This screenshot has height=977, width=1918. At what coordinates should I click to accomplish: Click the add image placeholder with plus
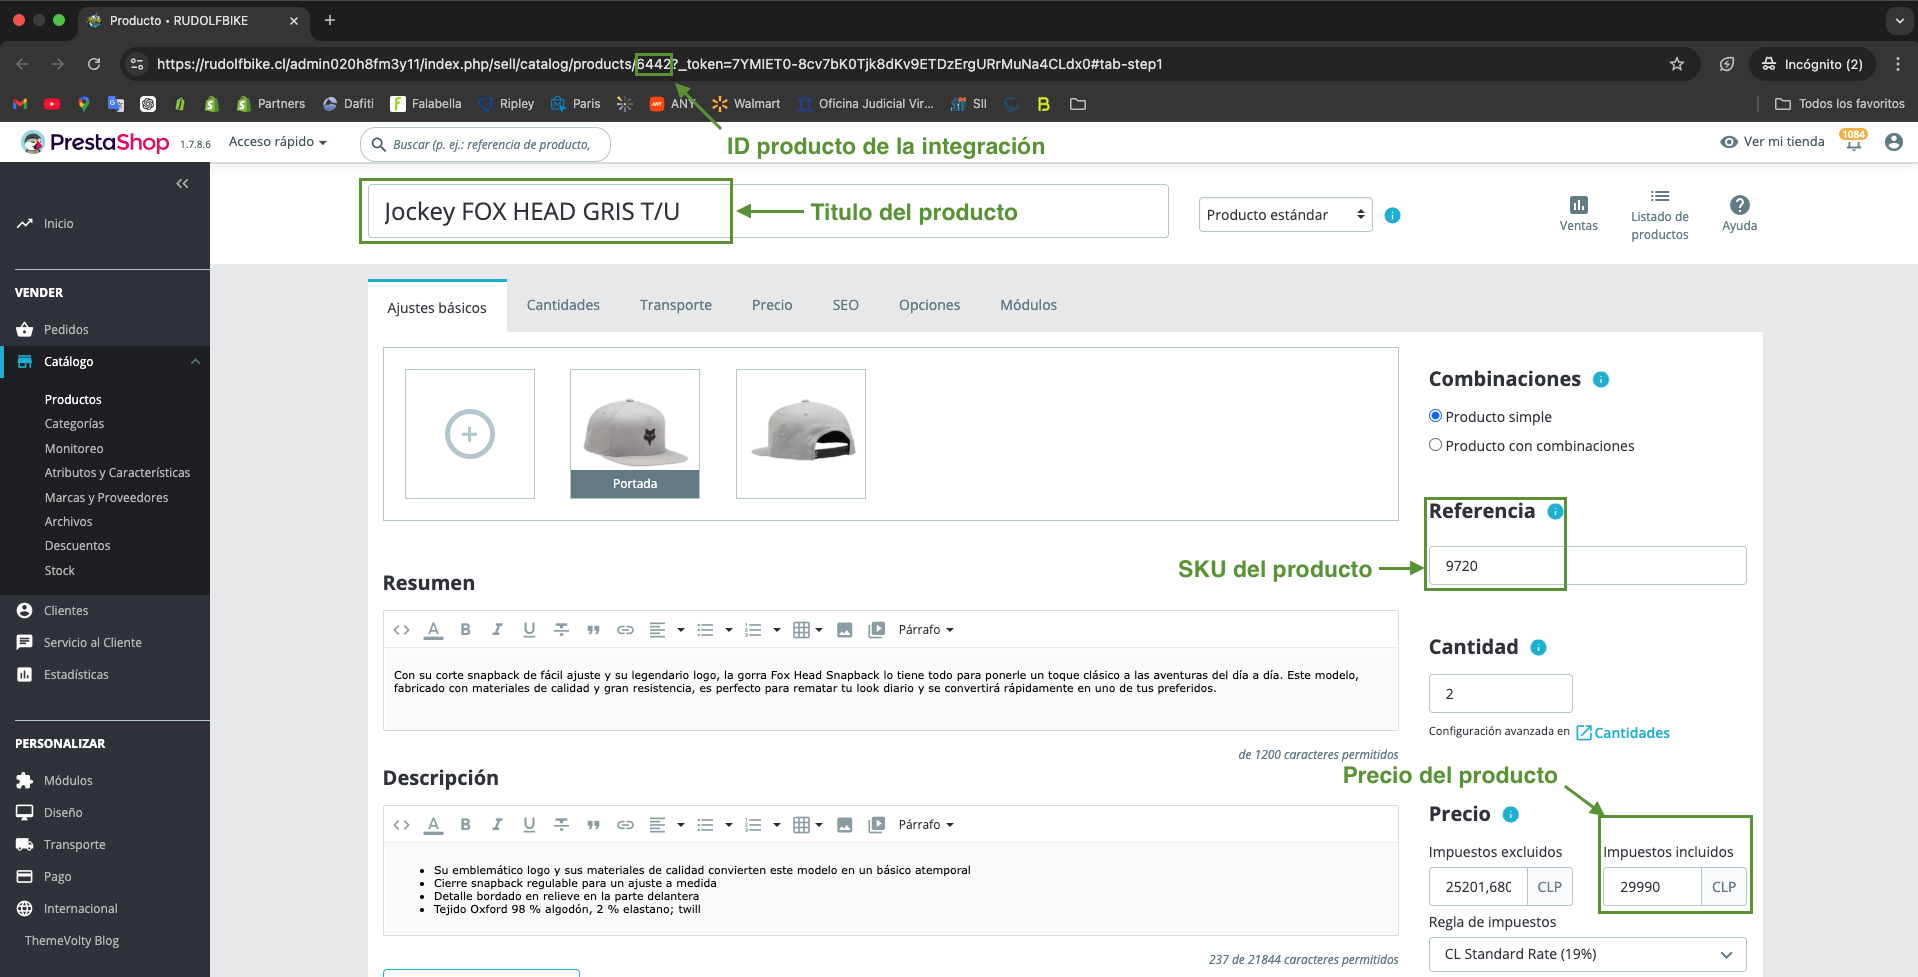470,434
